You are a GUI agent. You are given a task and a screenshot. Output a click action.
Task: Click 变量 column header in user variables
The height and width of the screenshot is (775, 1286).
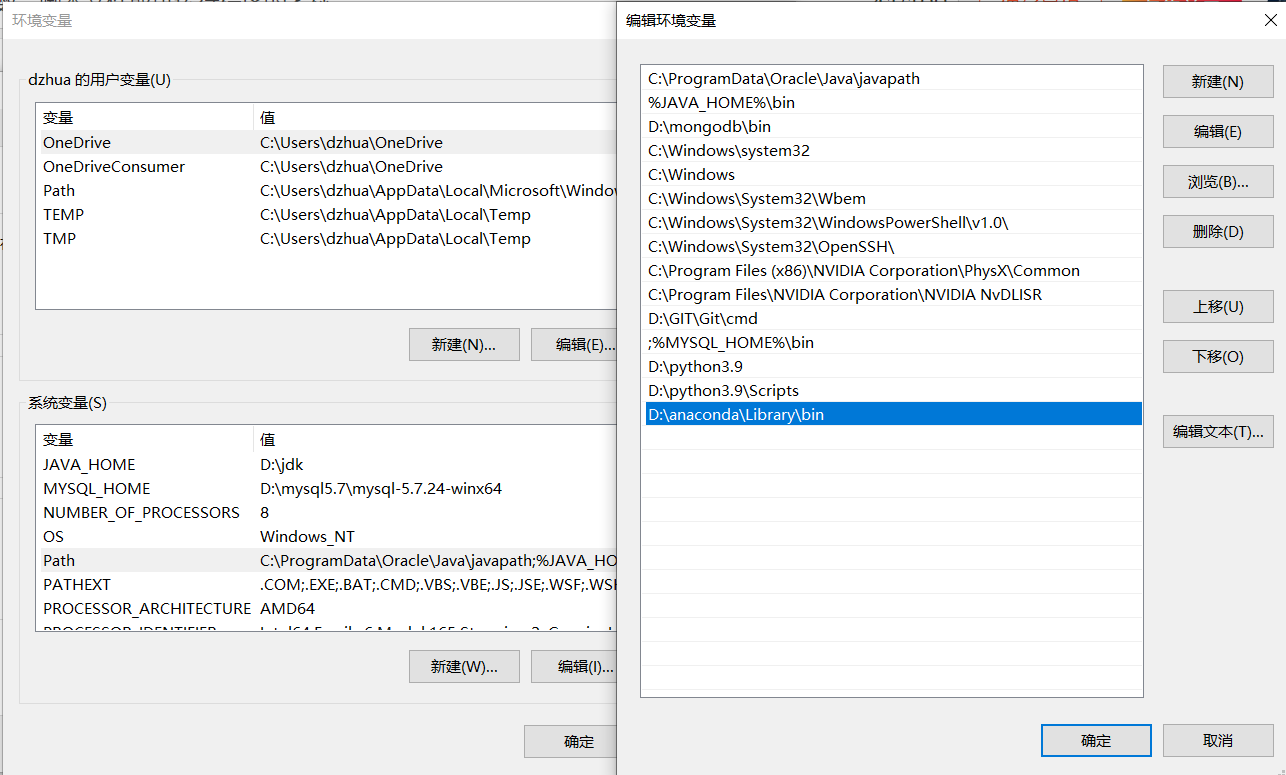click(145, 117)
